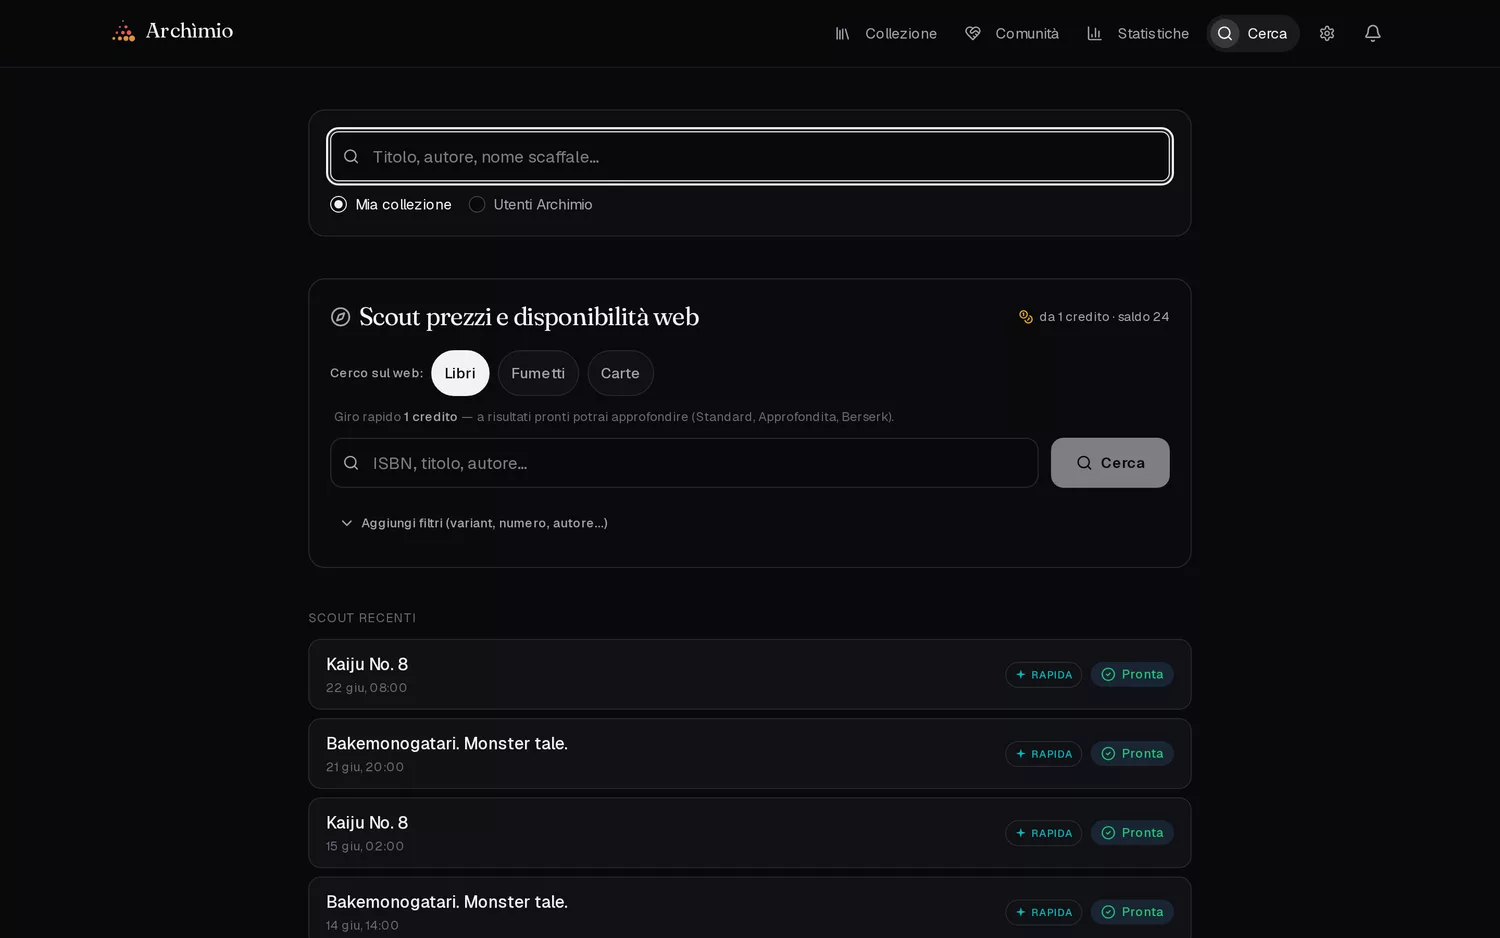1500x938 pixels.
Task: Go to the Statistiche menu item
Action: [1138, 33]
